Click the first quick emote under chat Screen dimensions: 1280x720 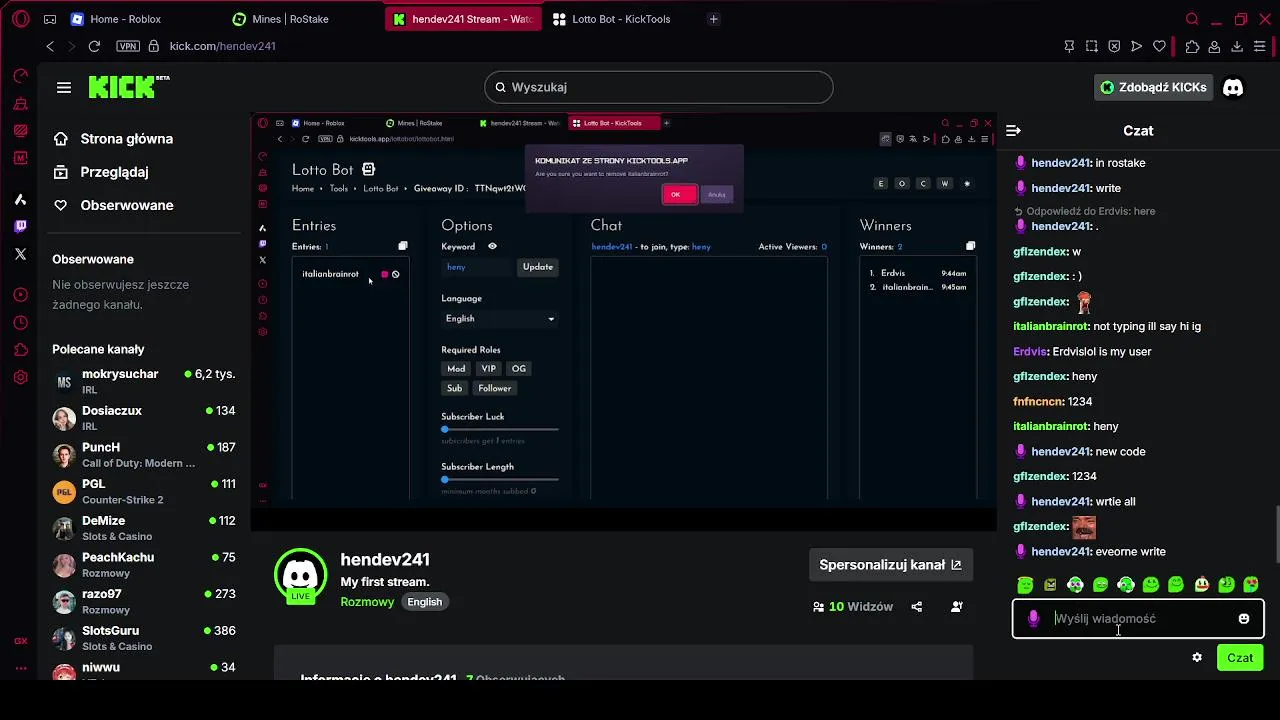1025,585
